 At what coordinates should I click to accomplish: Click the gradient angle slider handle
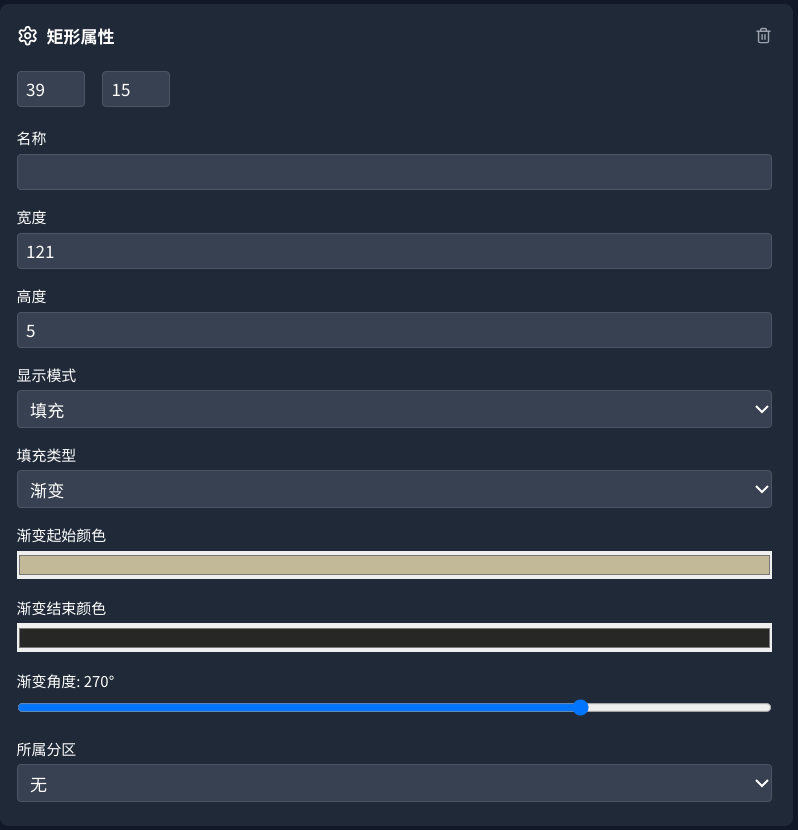pyautogui.click(x=581, y=707)
